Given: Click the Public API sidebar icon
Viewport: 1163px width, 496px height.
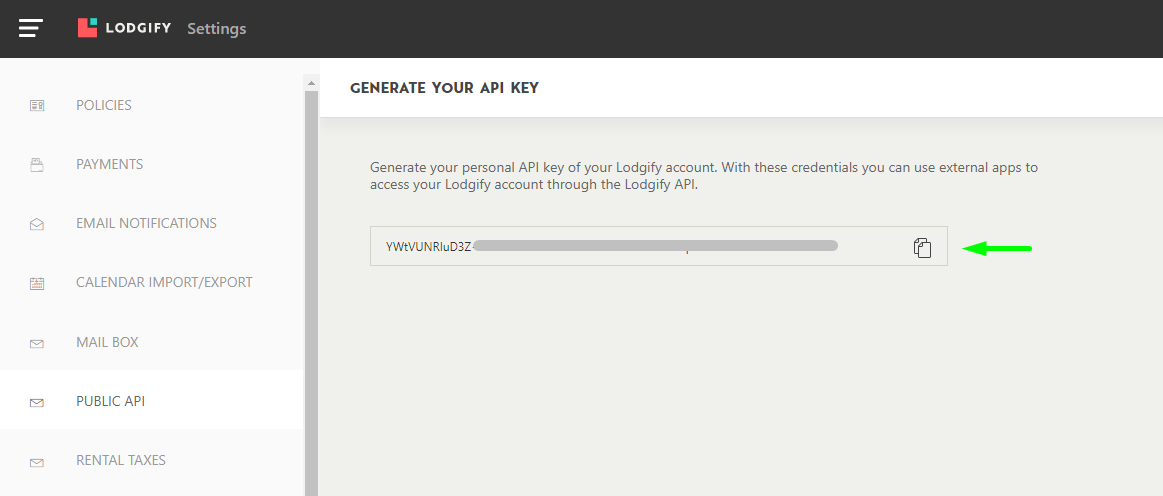Looking at the screenshot, I should [37, 402].
